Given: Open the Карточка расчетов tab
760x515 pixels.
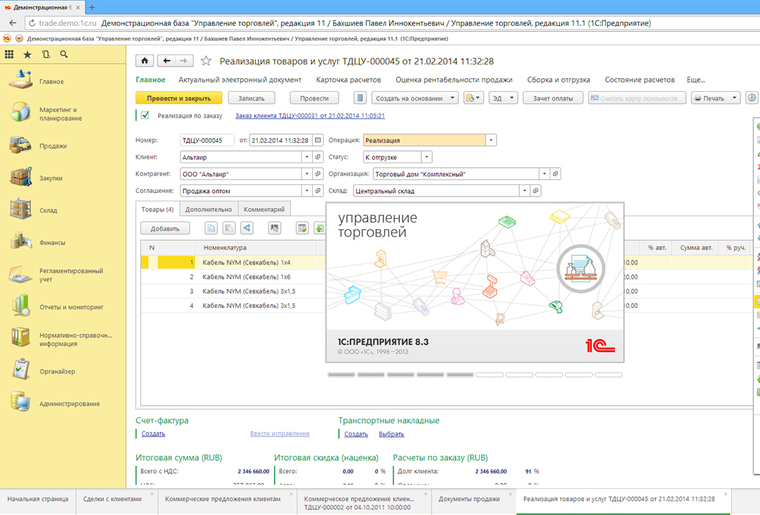Looking at the screenshot, I should (347, 79).
